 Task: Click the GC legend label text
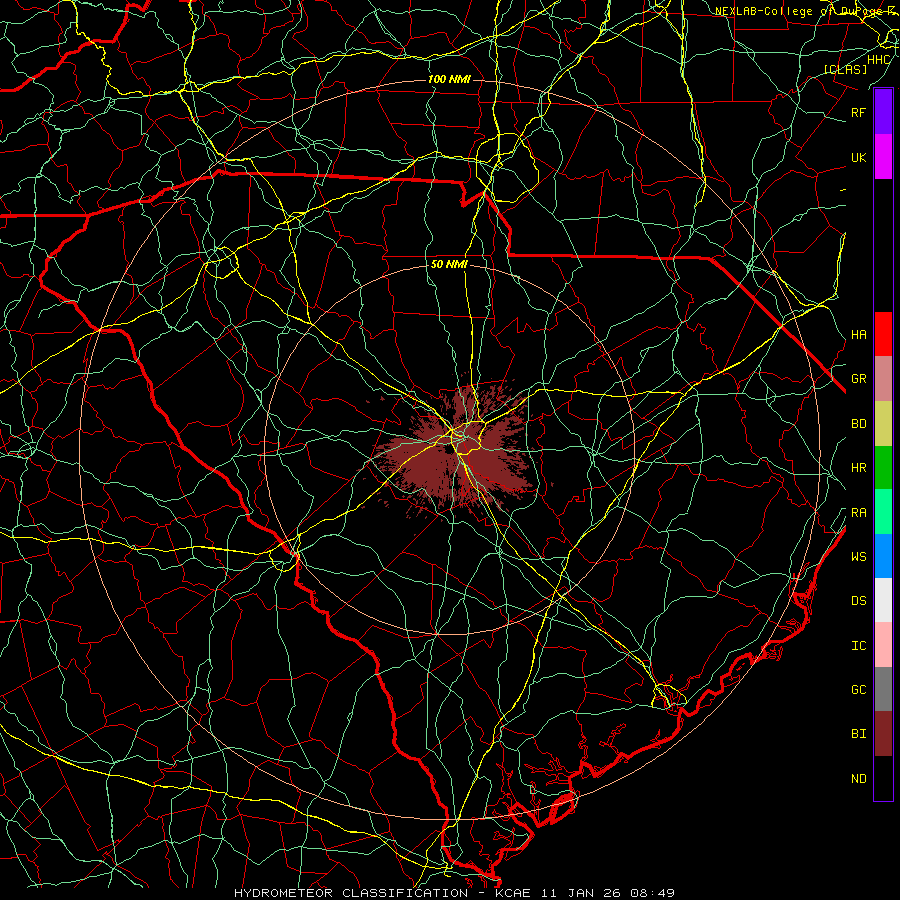[858, 689]
